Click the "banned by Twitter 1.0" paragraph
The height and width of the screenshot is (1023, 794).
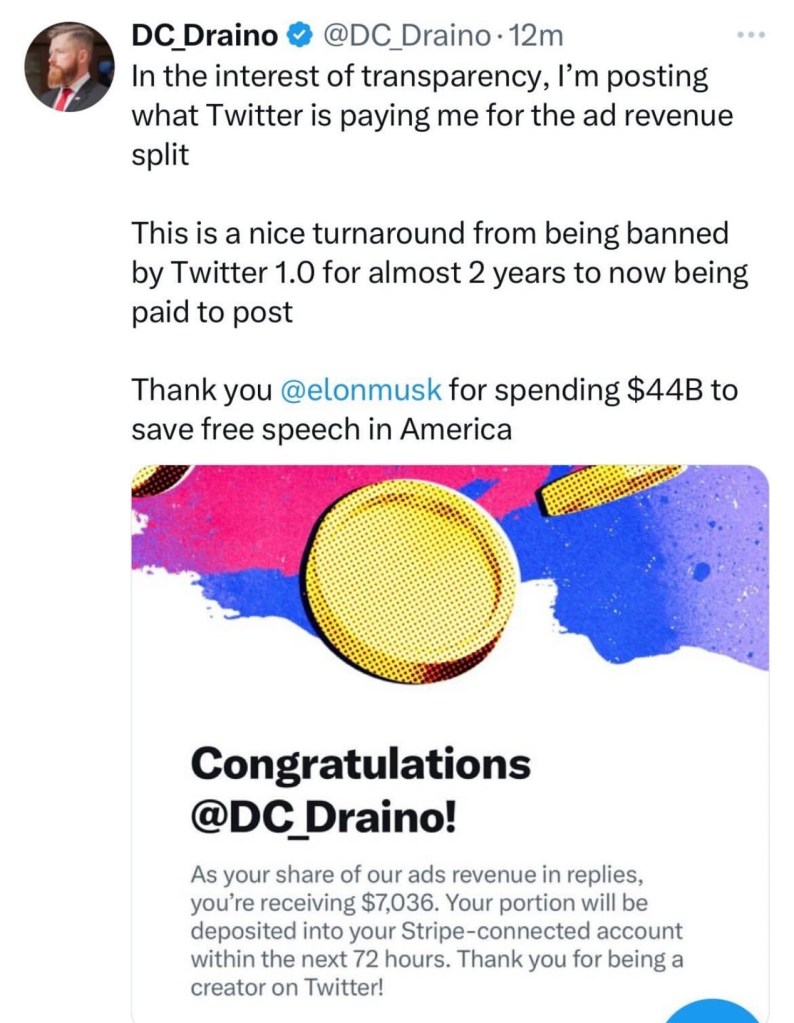pos(440,274)
